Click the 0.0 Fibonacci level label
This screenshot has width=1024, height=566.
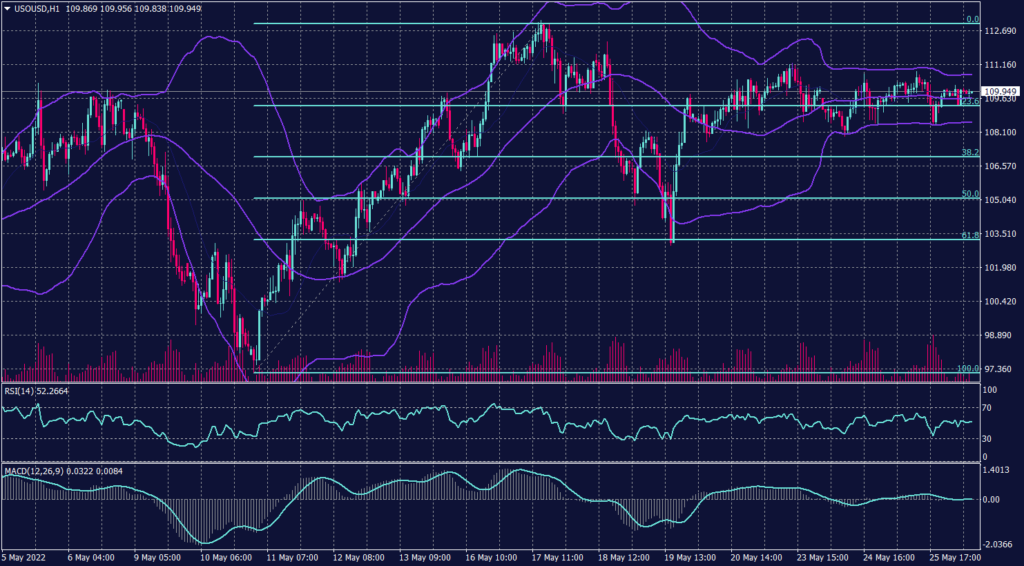pos(969,19)
